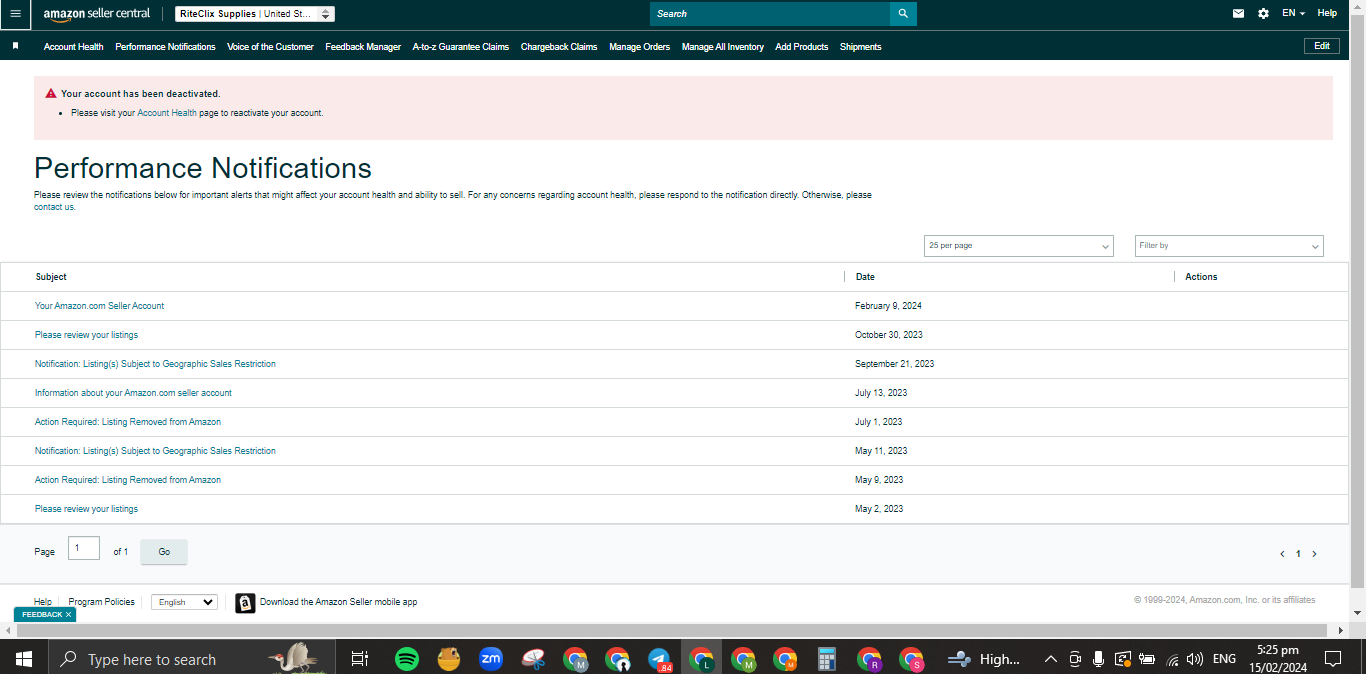
Task: Open the Zoom app from the taskbar
Action: pos(491,659)
